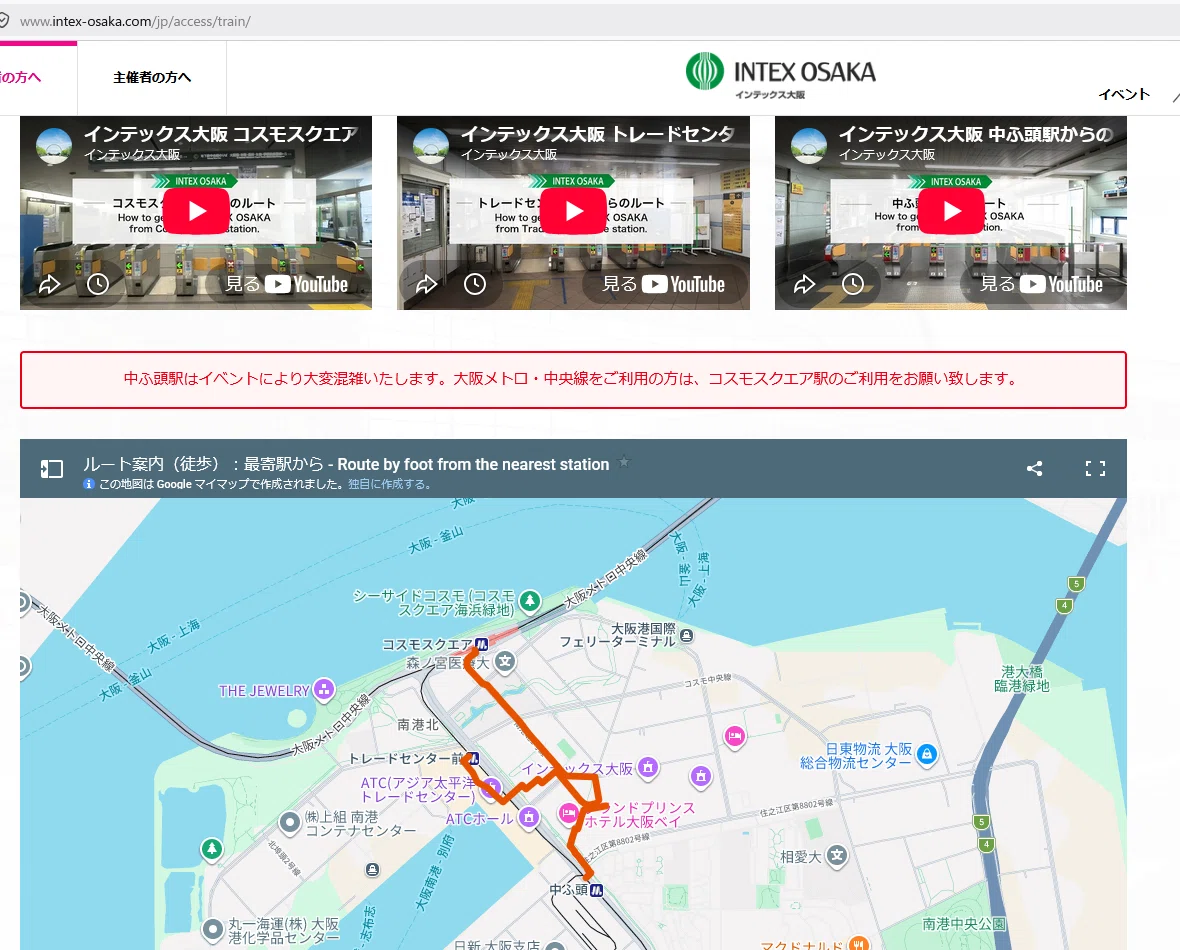This screenshot has height=950, width=1180.
Task: Click channel avatar on コスモスクエア video
Action: tap(54, 145)
